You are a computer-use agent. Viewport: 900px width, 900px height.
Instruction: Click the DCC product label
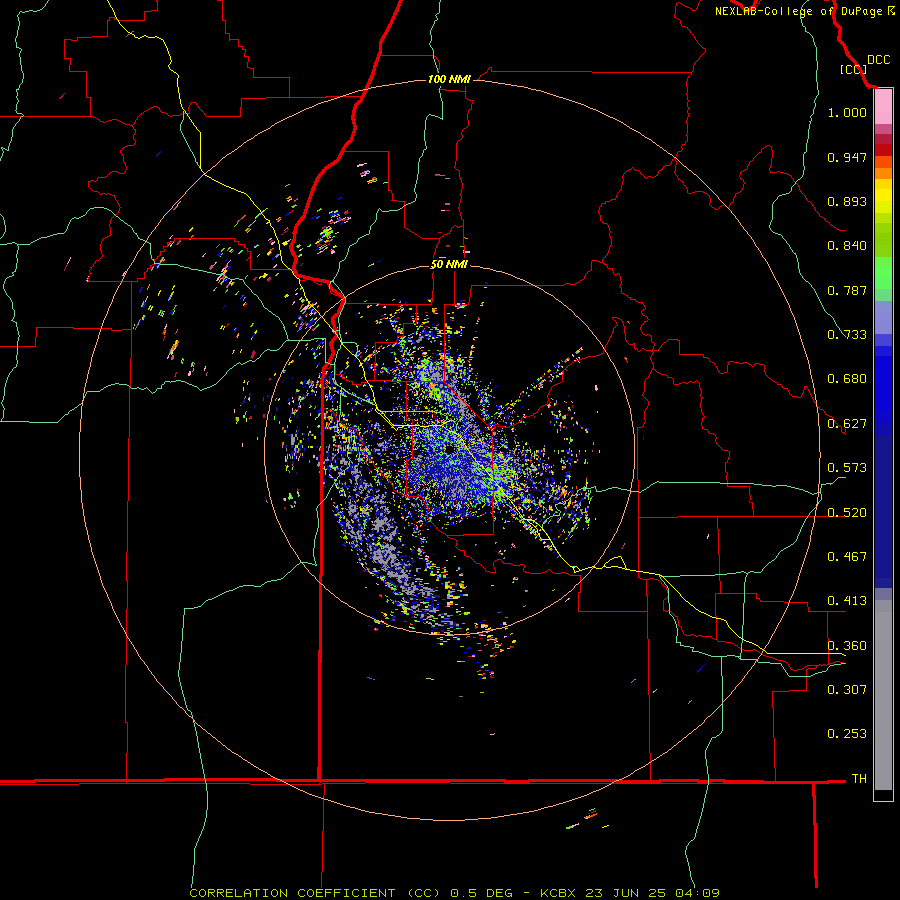[878, 60]
